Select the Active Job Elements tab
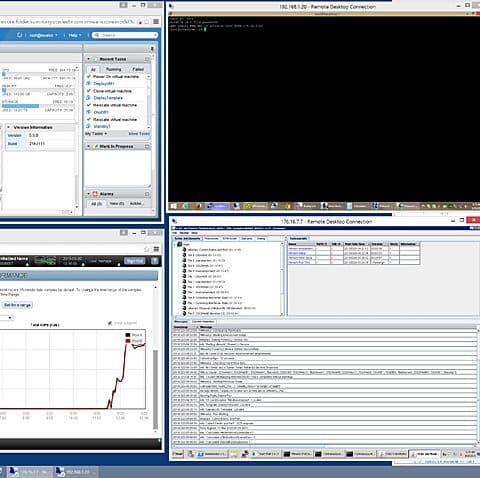This screenshot has width=480, height=478. [188, 239]
